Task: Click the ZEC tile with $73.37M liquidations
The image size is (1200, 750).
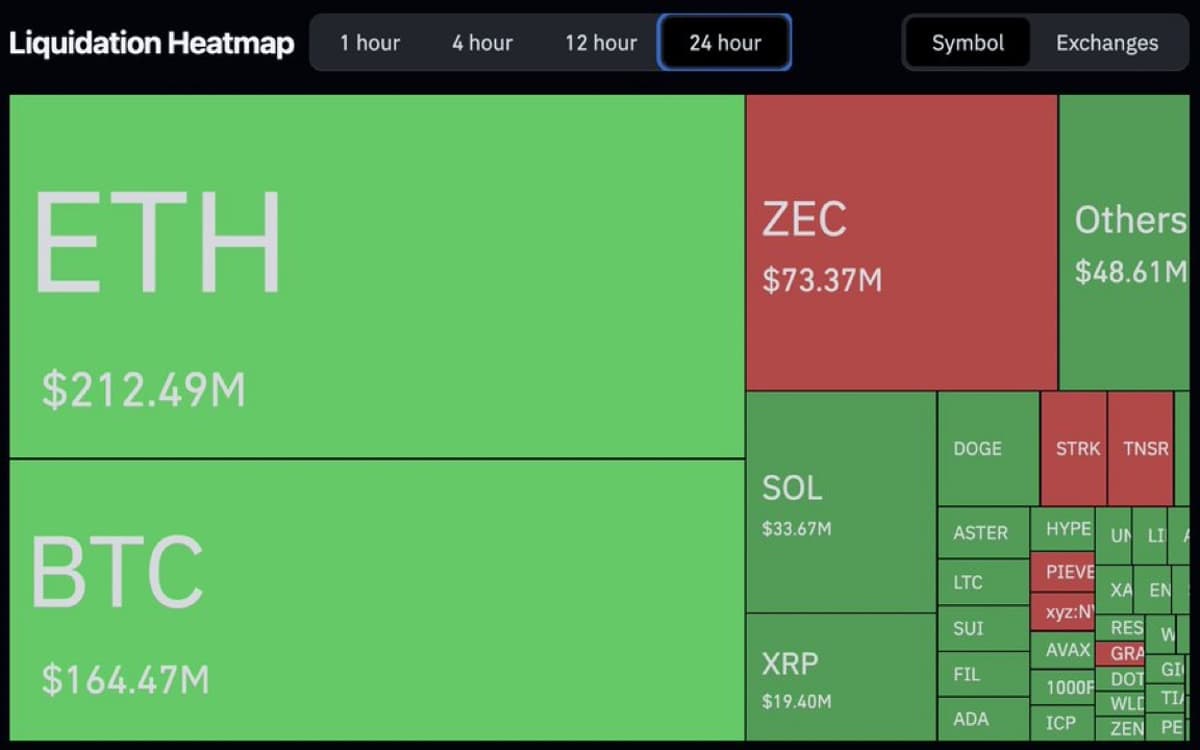Action: (x=900, y=240)
